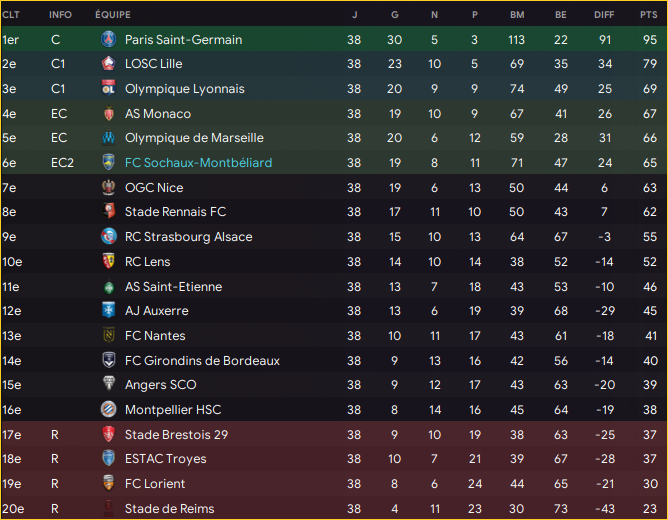Open the FC Sochaux-Montbéliard team link
This screenshot has height=520, width=668.
(x=199, y=163)
